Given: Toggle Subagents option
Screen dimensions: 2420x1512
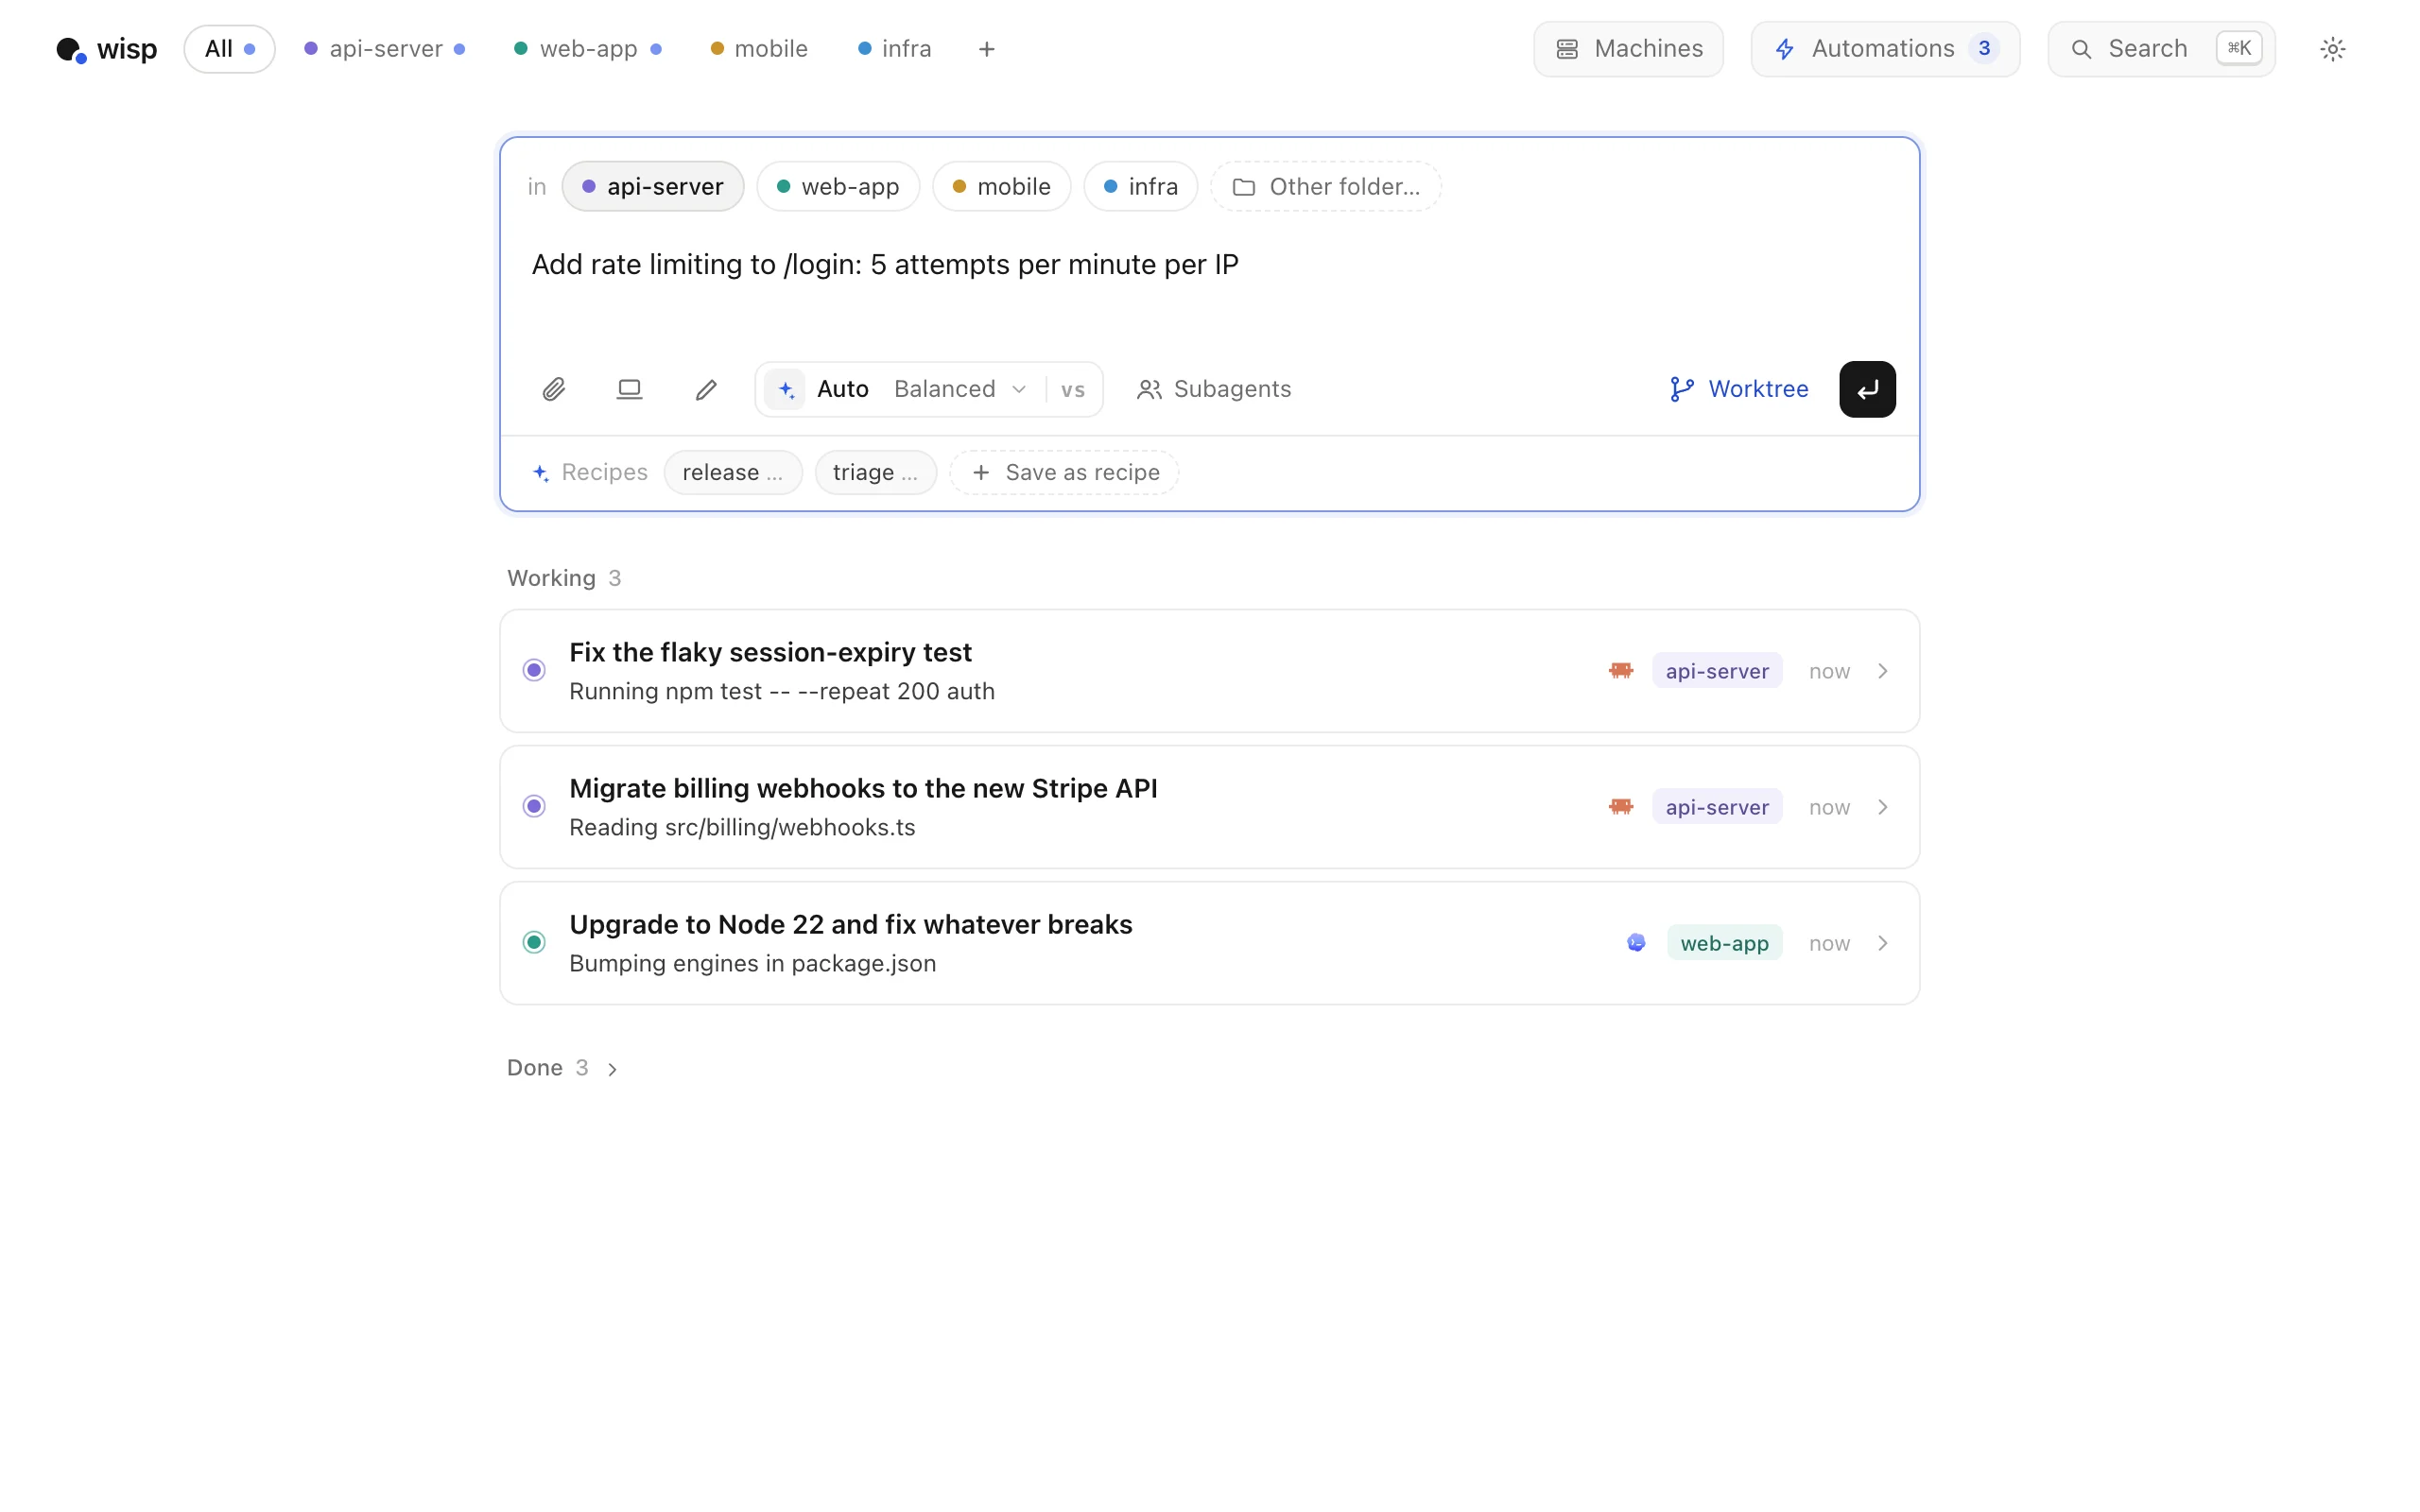Looking at the screenshot, I should click(1213, 389).
